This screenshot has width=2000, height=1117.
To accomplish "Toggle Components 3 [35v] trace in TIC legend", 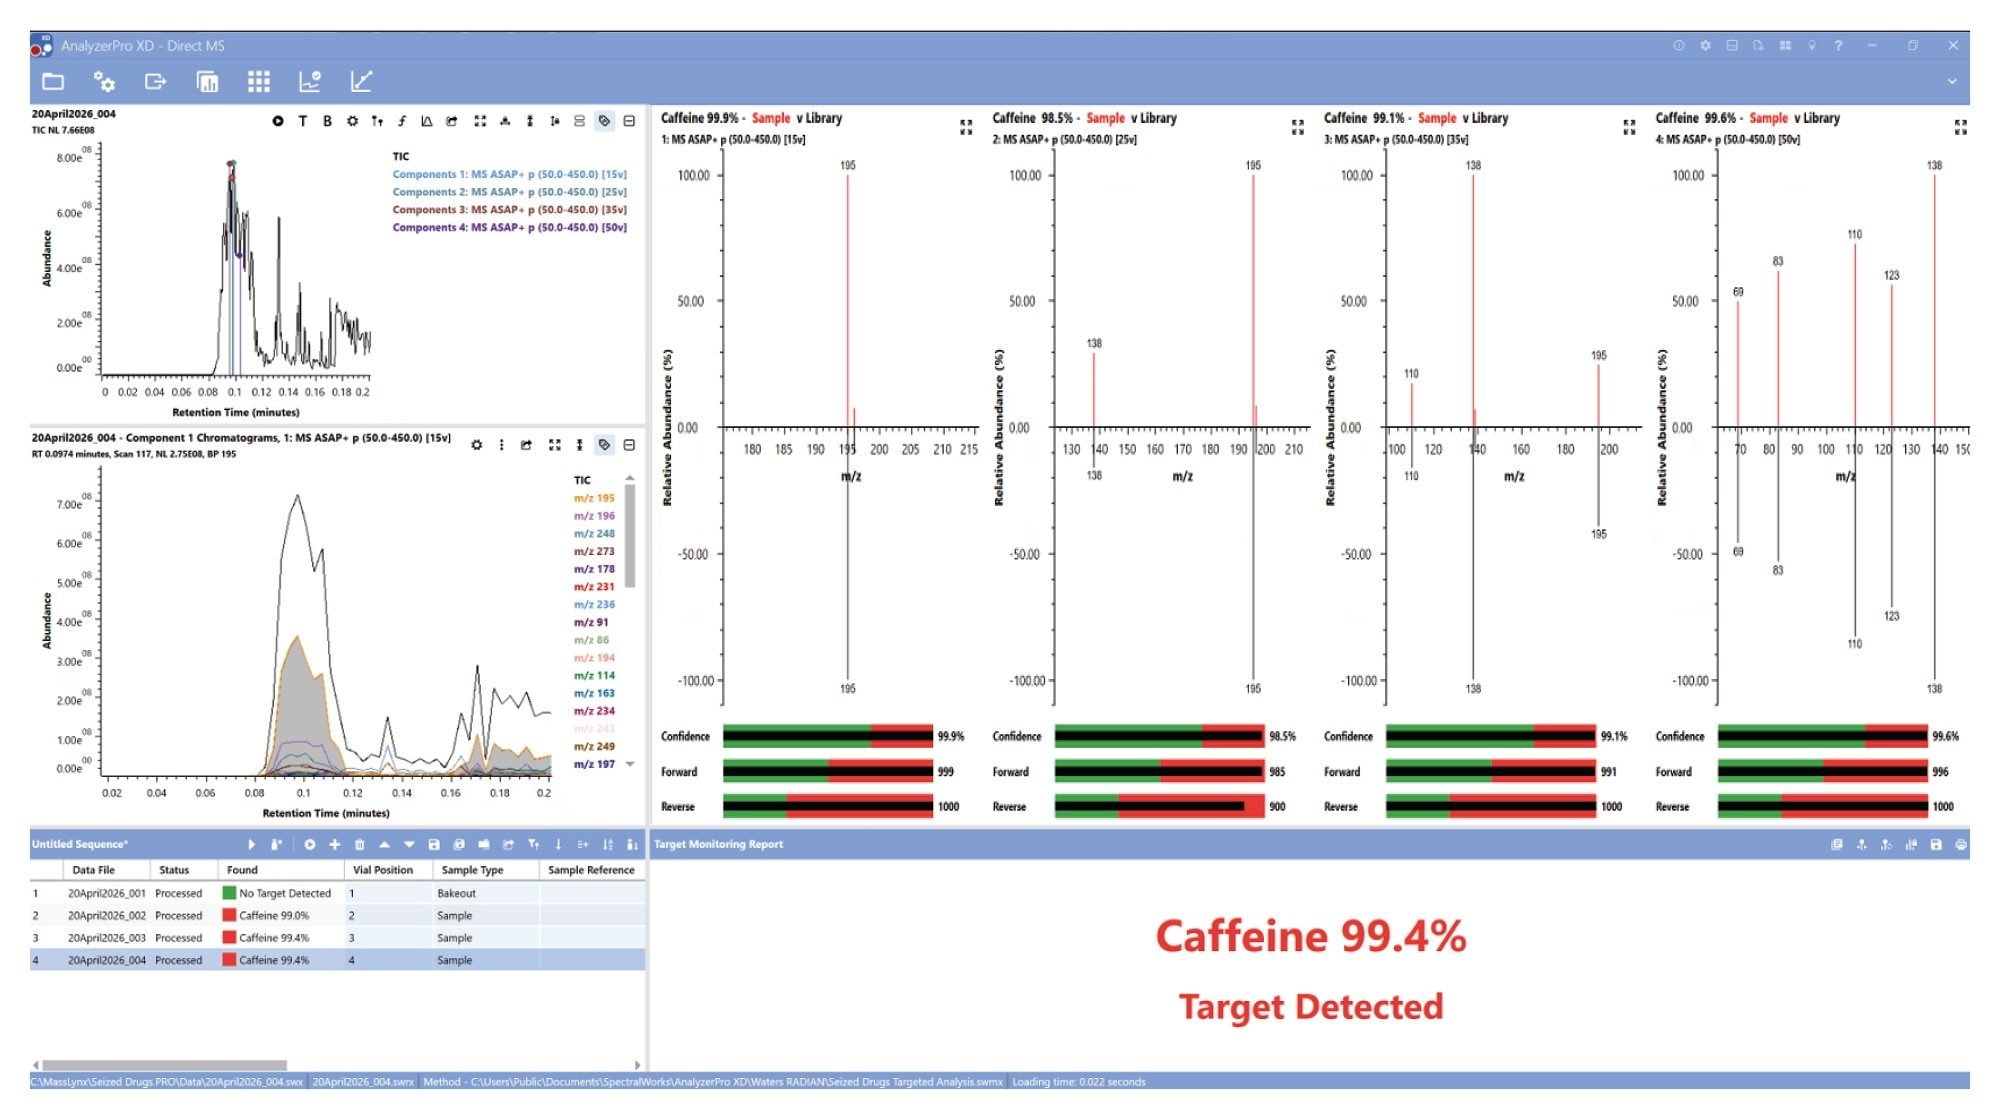I will [509, 210].
